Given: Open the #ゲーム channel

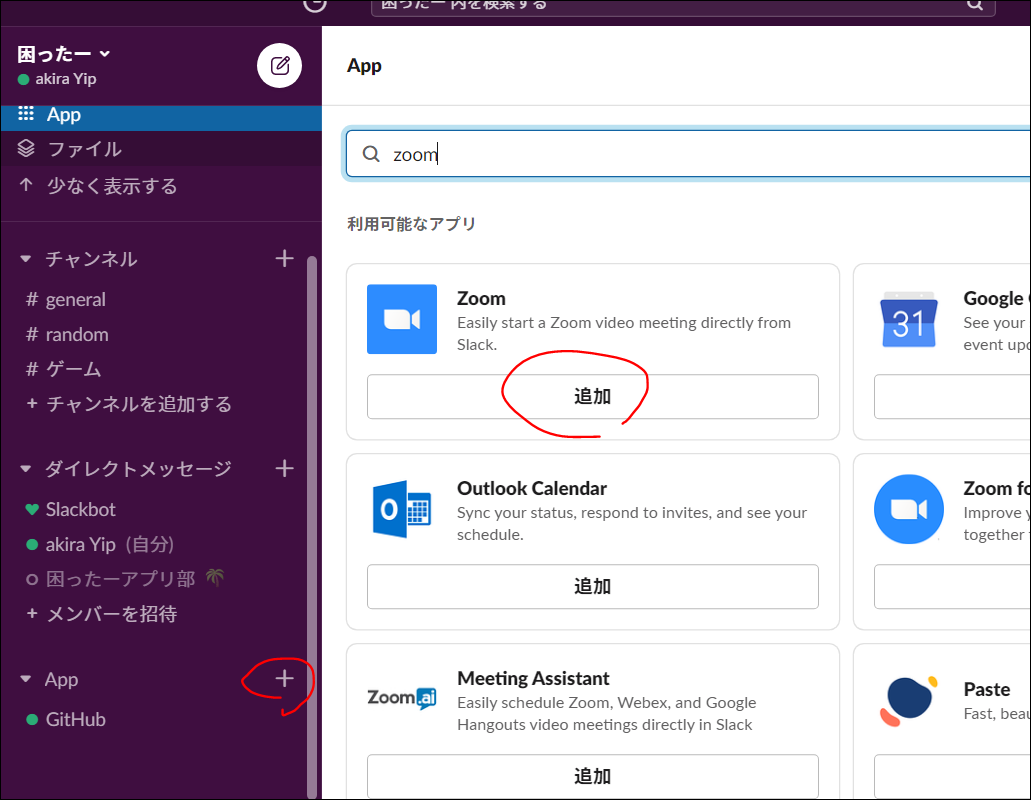Looking at the screenshot, I should point(63,369).
